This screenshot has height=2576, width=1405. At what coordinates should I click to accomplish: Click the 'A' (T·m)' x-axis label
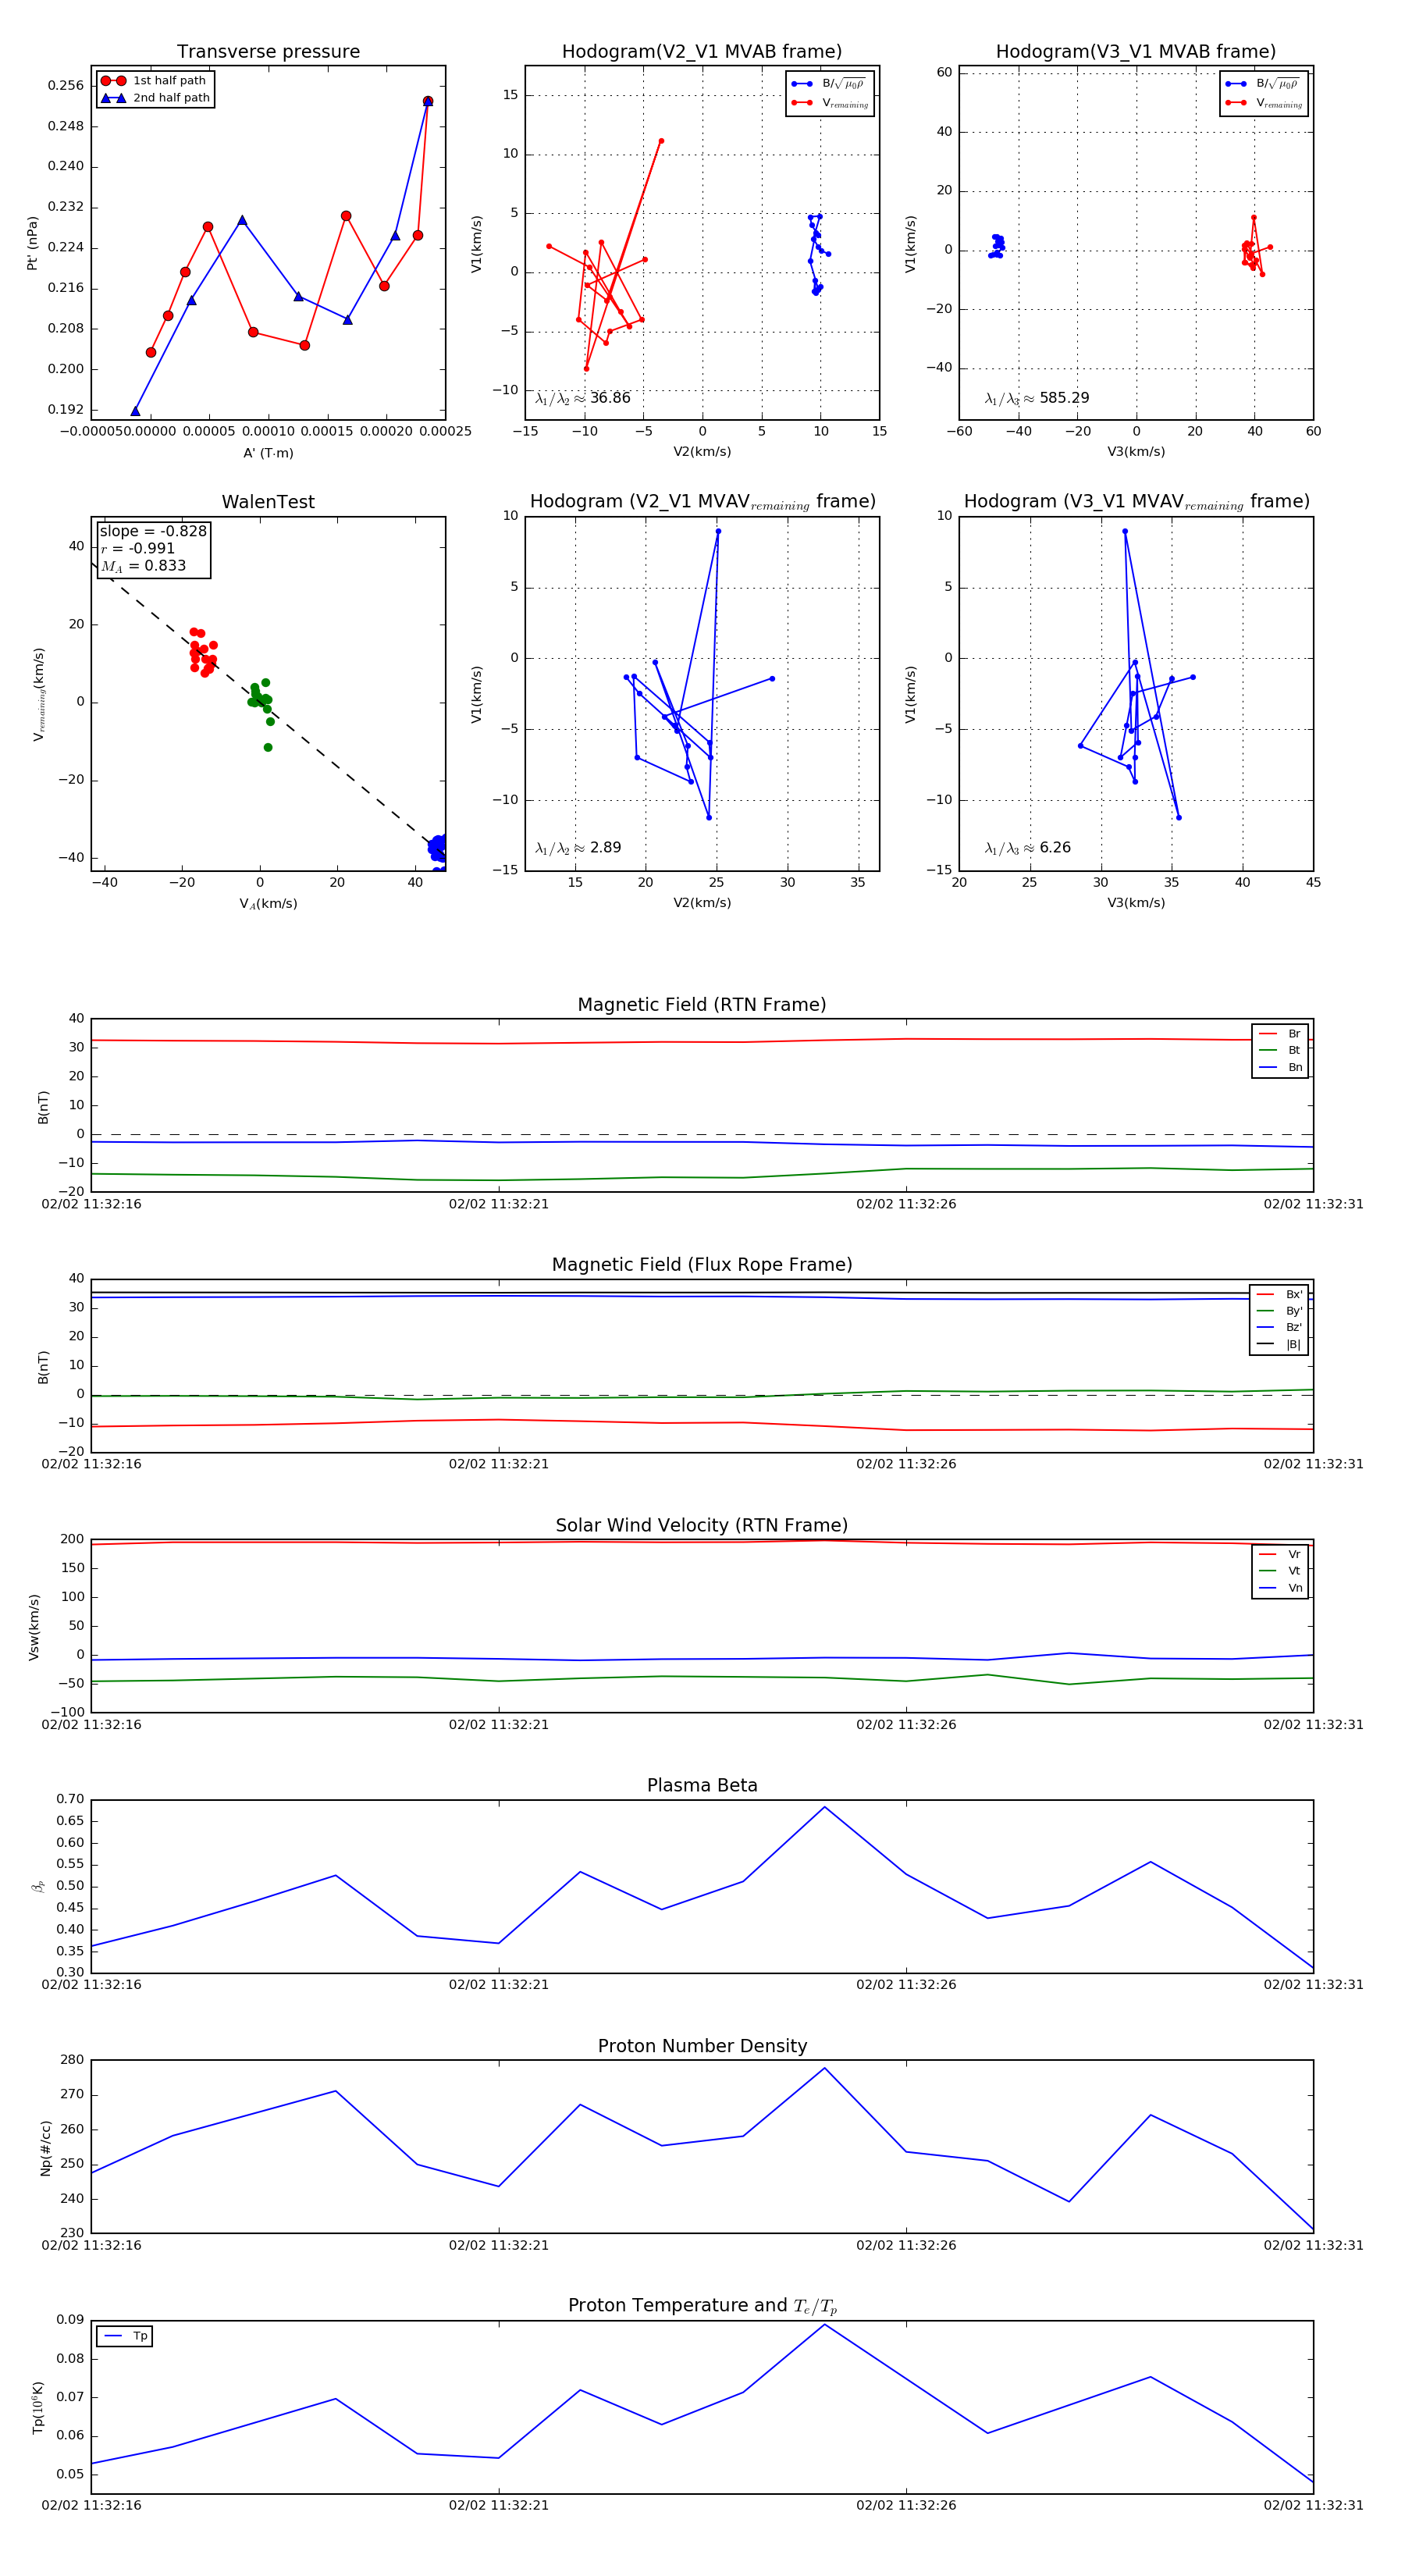pyautogui.click(x=268, y=453)
